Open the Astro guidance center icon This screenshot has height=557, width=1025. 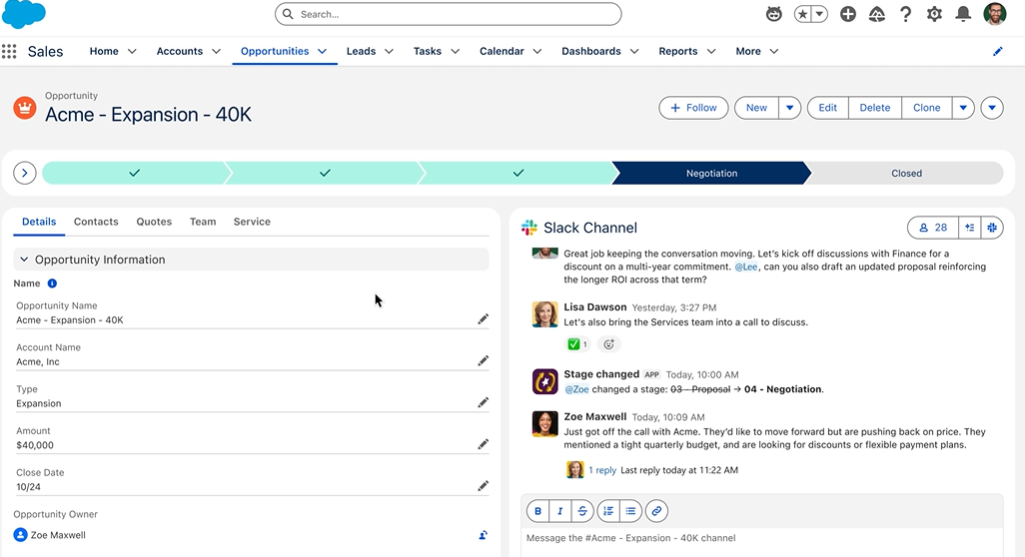[x=774, y=14]
